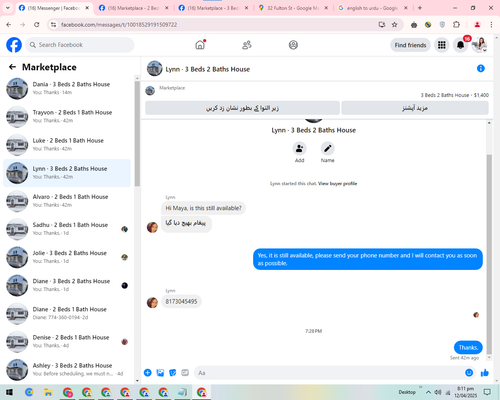Open Sadhu - 2 Beds 1 Bath House chat
500x400 pixels.
pos(67,229)
